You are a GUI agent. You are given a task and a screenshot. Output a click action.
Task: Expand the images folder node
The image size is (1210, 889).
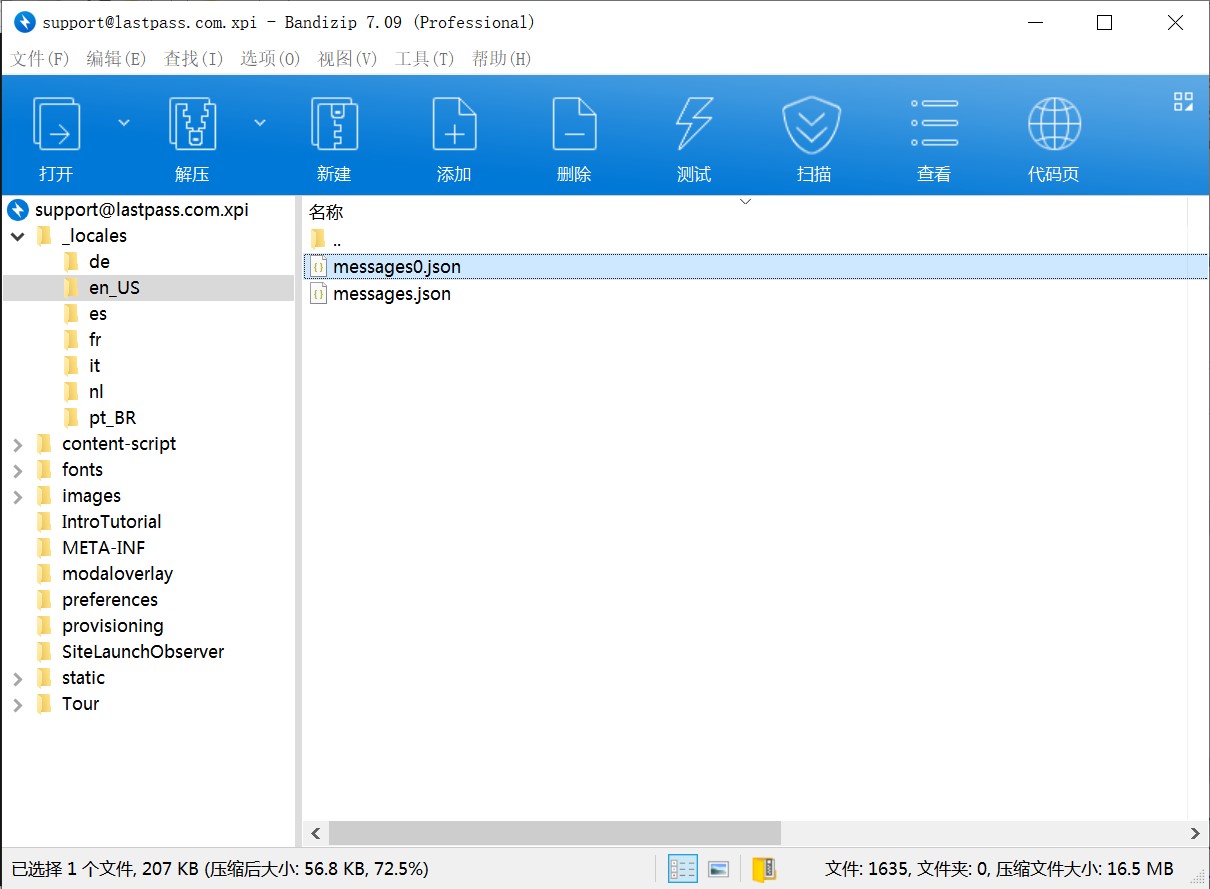click(x=18, y=497)
